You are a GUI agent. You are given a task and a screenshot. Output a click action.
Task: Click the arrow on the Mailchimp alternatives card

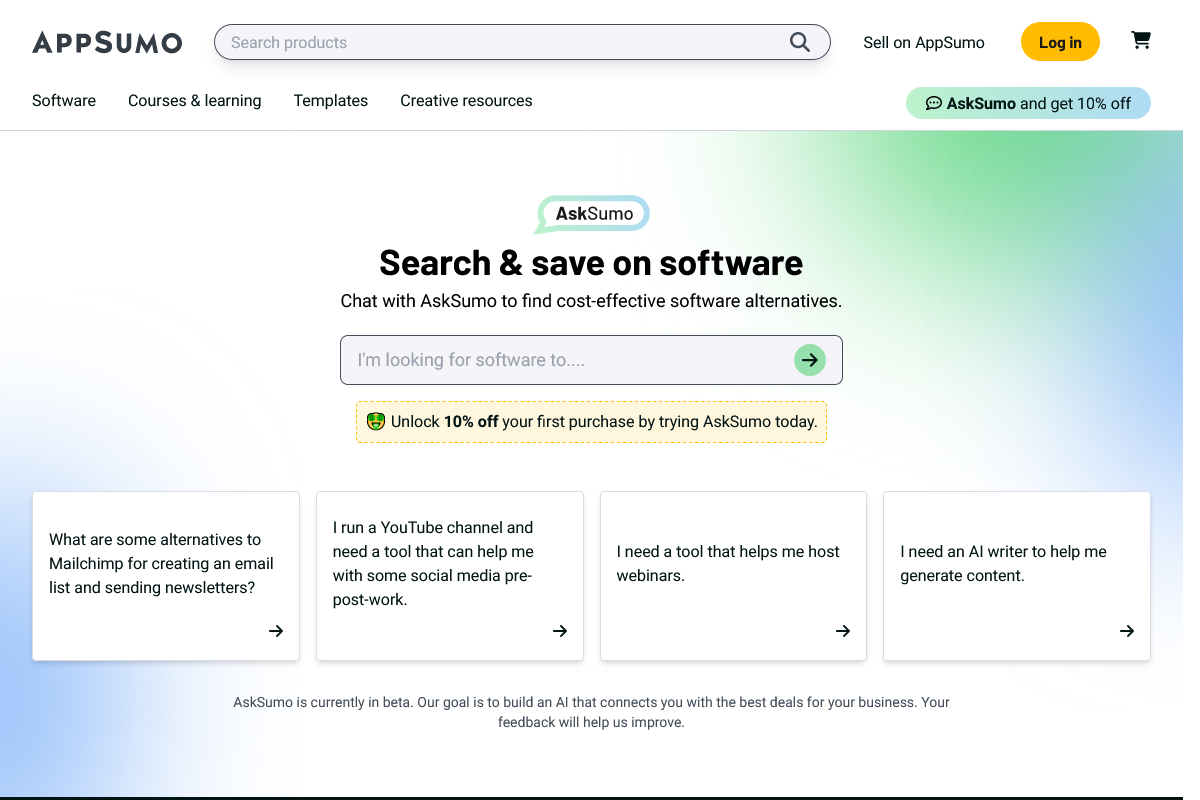[275, 631]
